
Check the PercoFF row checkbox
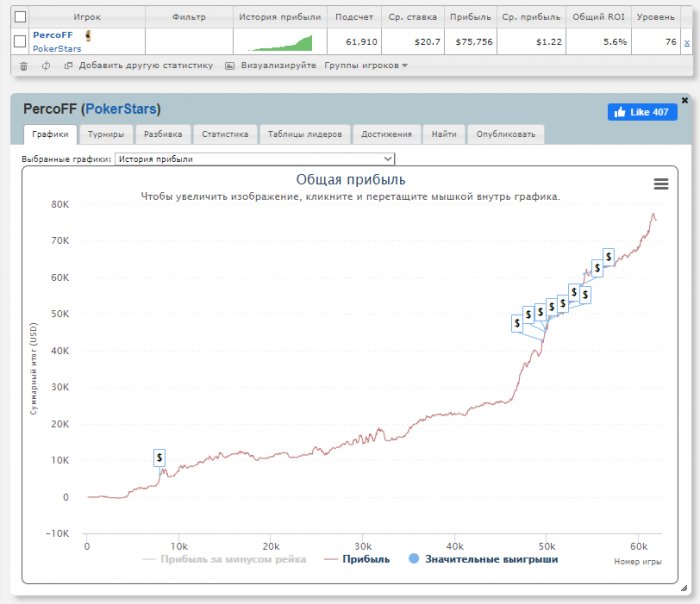pyautogui.click(x=20, y=41)
